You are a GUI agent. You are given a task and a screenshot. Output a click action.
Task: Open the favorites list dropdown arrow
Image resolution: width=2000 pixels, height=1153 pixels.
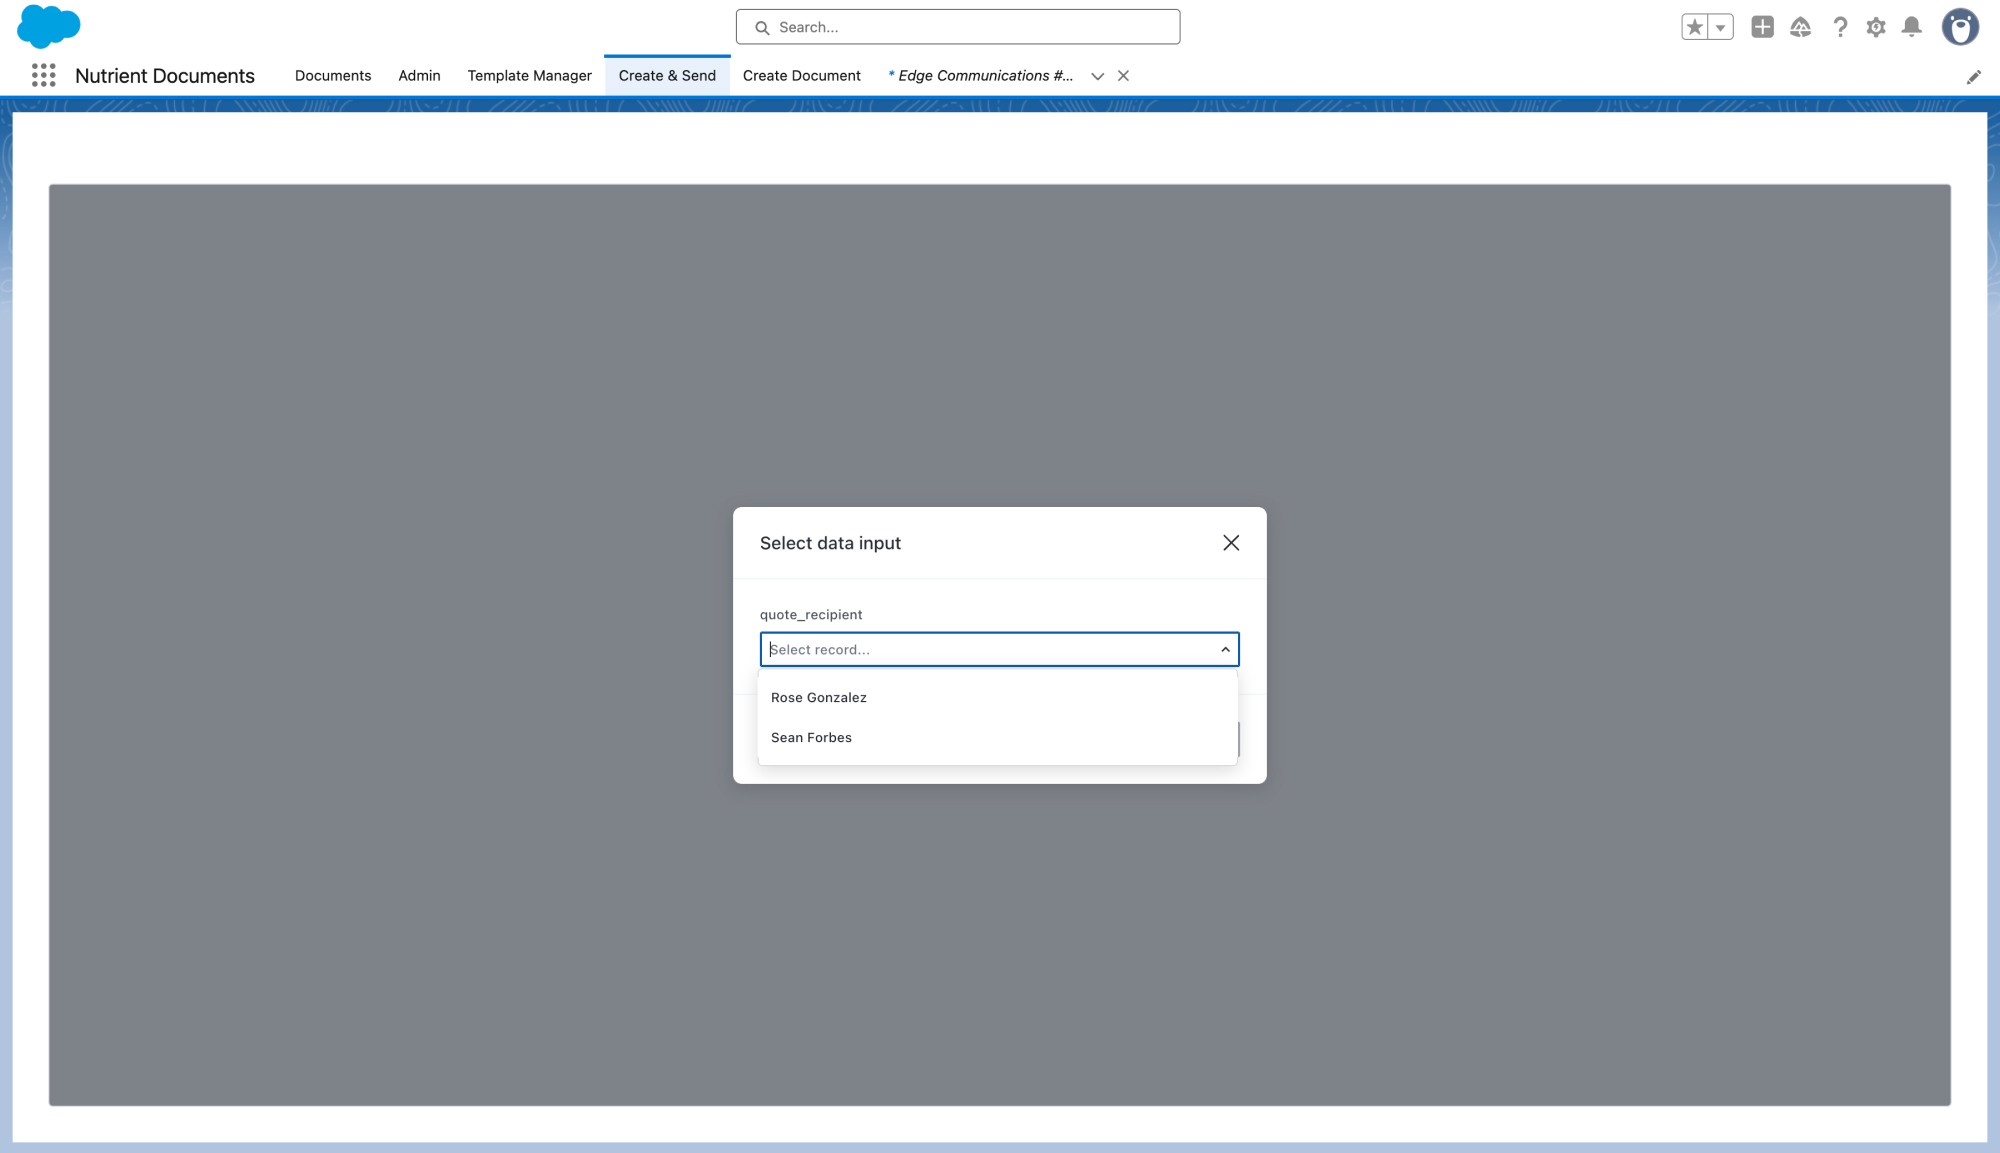1719,27
